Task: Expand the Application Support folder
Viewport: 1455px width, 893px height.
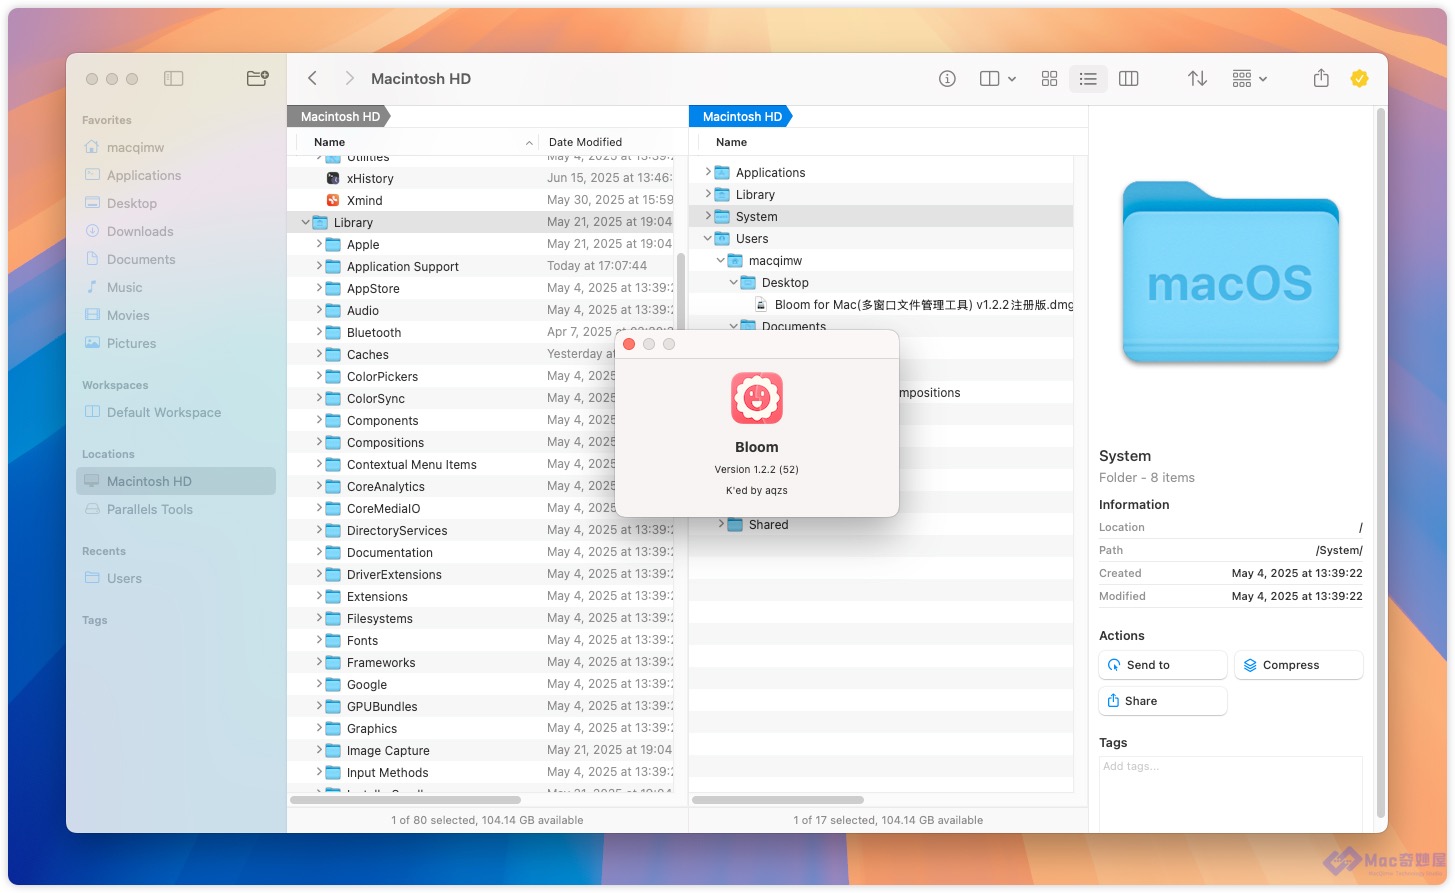Action: 319,266
